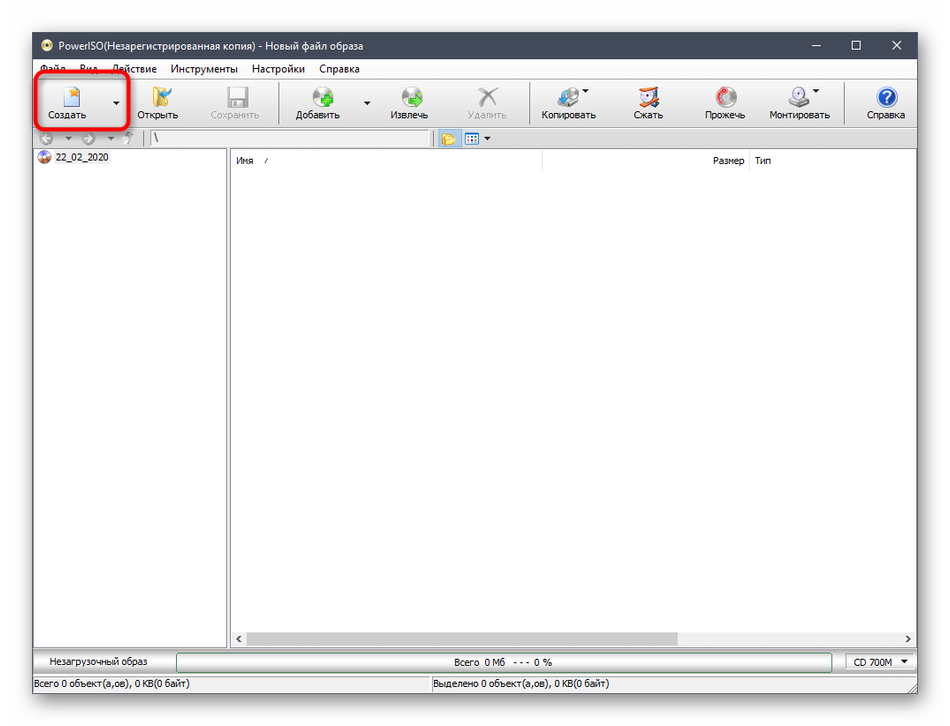Screen dimensions: 950x726
Task: Click the horizontal scrollbar in file list
Action: [x=461, y=639]
